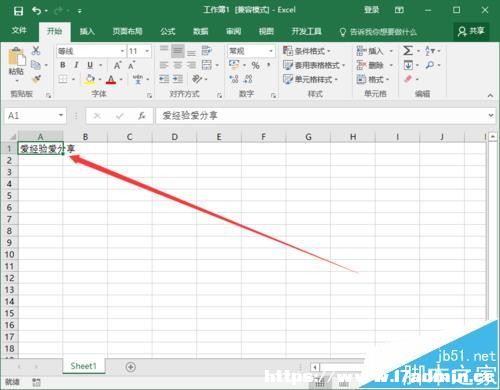Switch to the 插入 ribbon tab
The width and height of the screenshot is (500, 390).
tap(87, 32)
